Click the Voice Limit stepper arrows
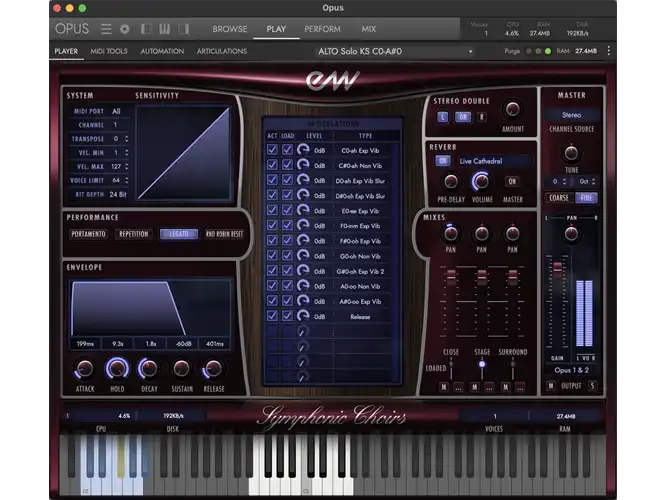 pyautogui.click(x=126, y=180)
